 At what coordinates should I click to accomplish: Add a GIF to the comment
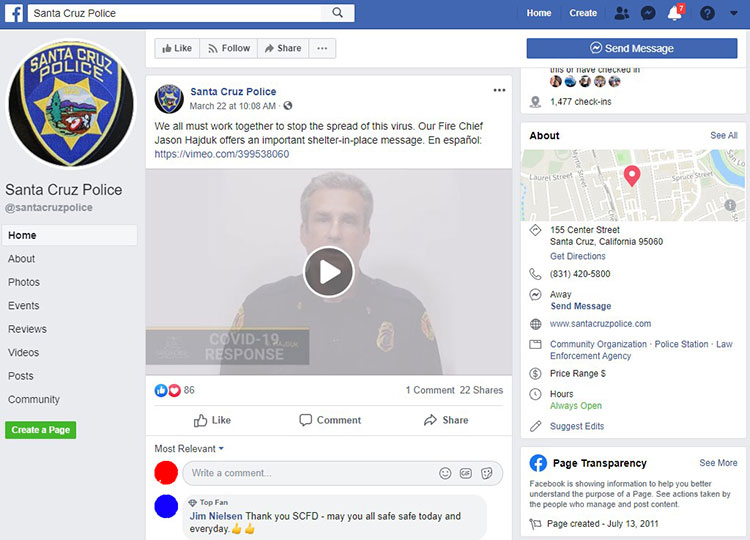tap(466, 473)
